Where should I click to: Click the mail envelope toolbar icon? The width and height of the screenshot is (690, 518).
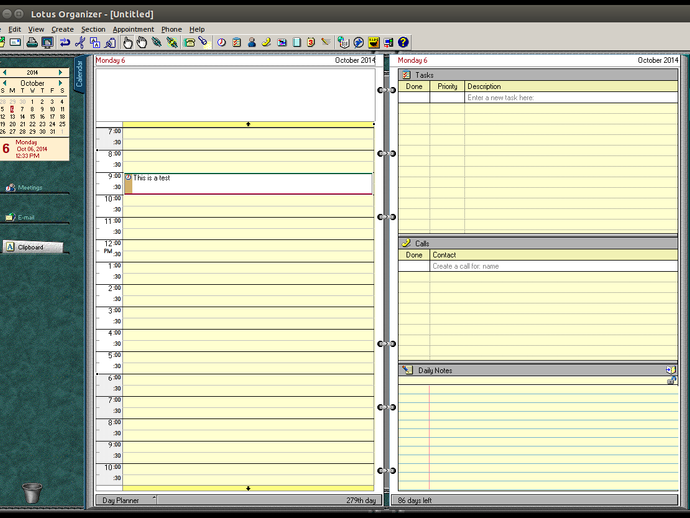15,42
